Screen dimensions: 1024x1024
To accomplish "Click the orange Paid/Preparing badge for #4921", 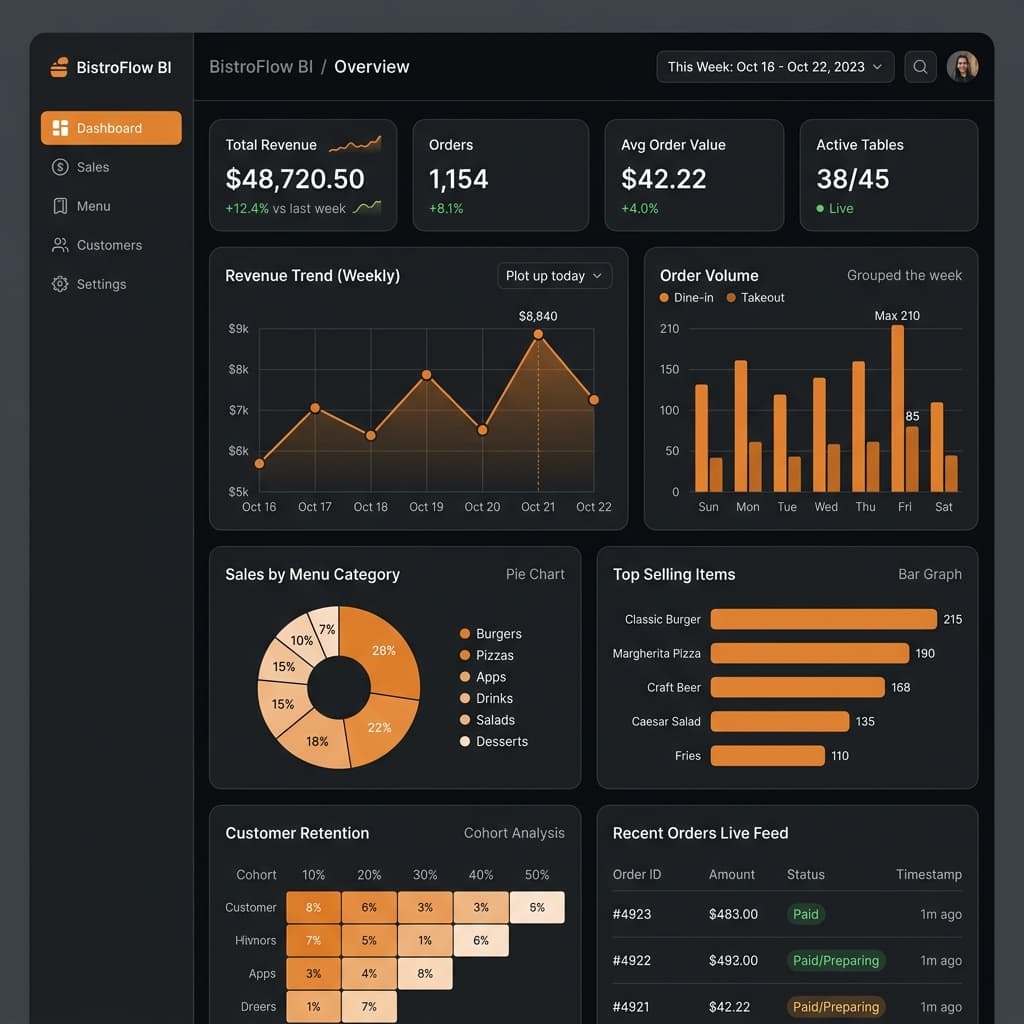I will (x=836, y=1007).
